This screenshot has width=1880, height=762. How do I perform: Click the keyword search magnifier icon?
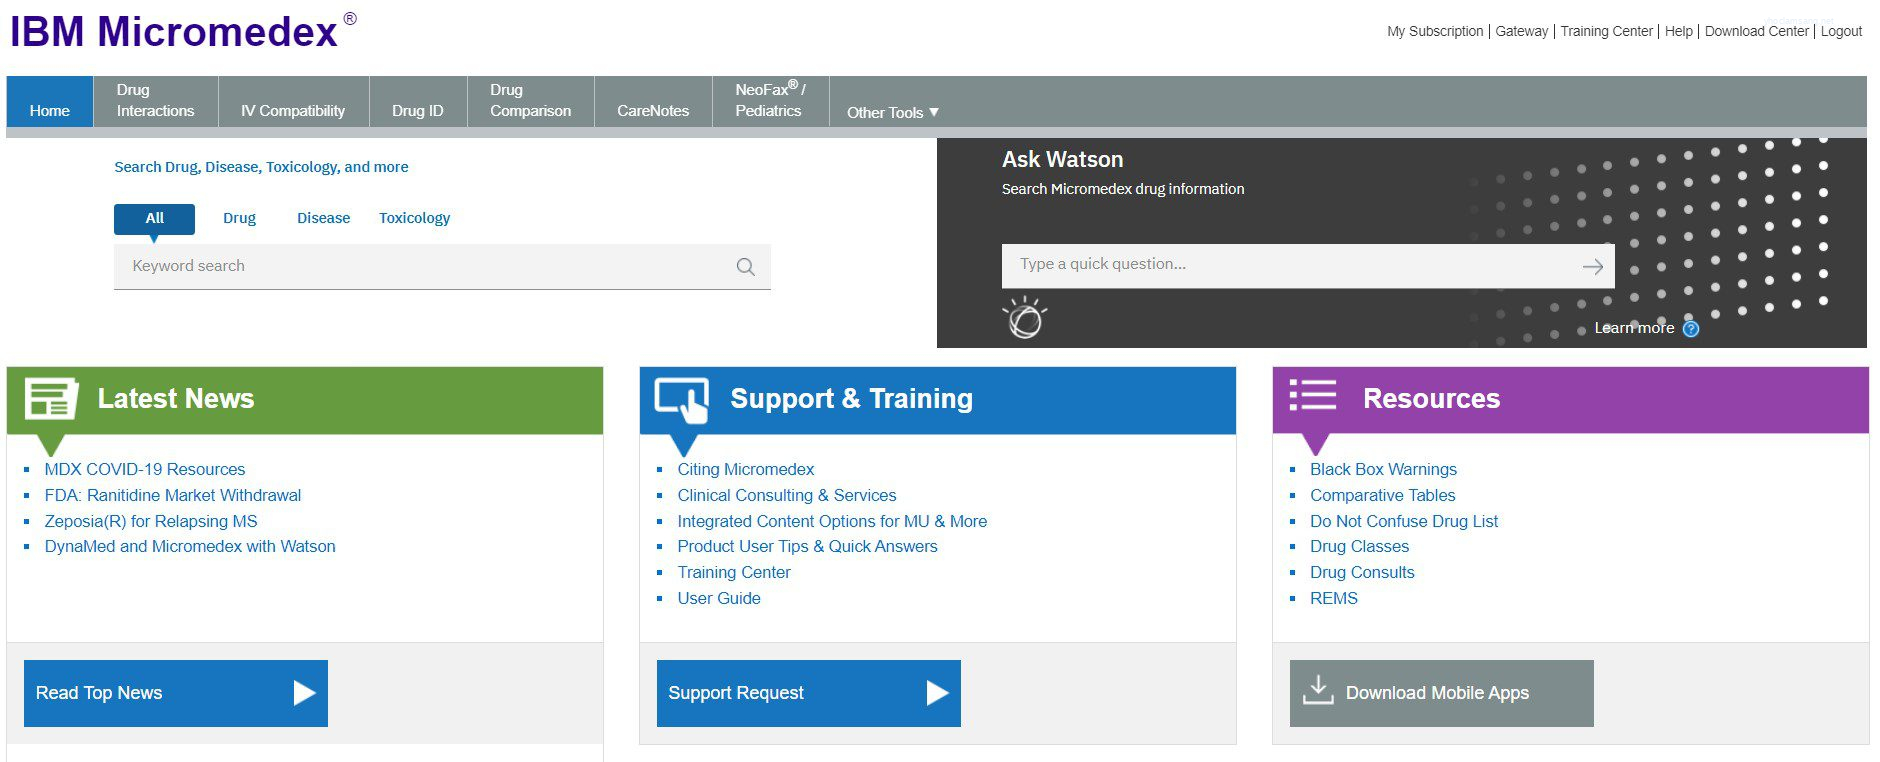745,267
